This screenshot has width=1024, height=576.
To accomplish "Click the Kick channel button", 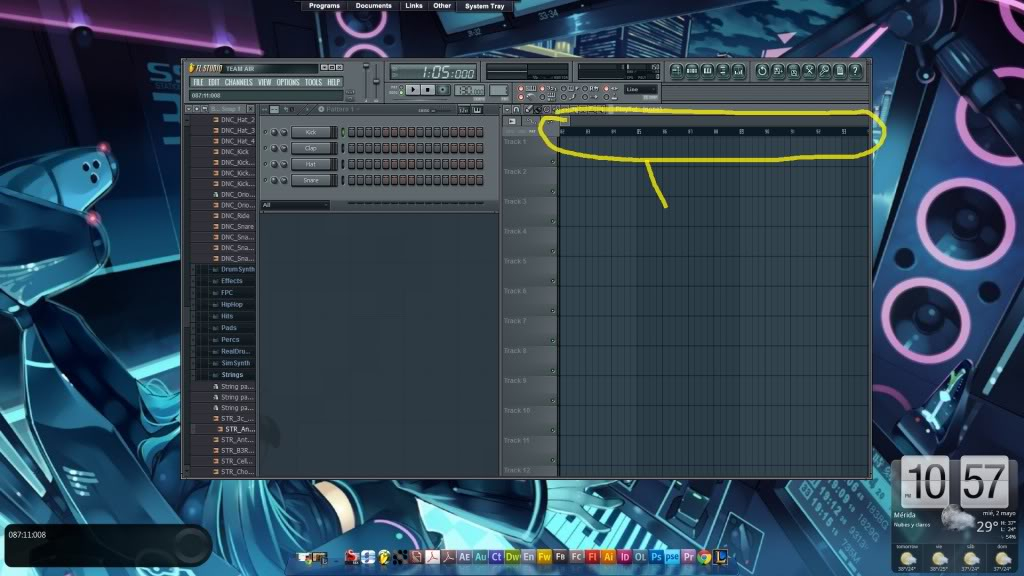I will [313, 133].
